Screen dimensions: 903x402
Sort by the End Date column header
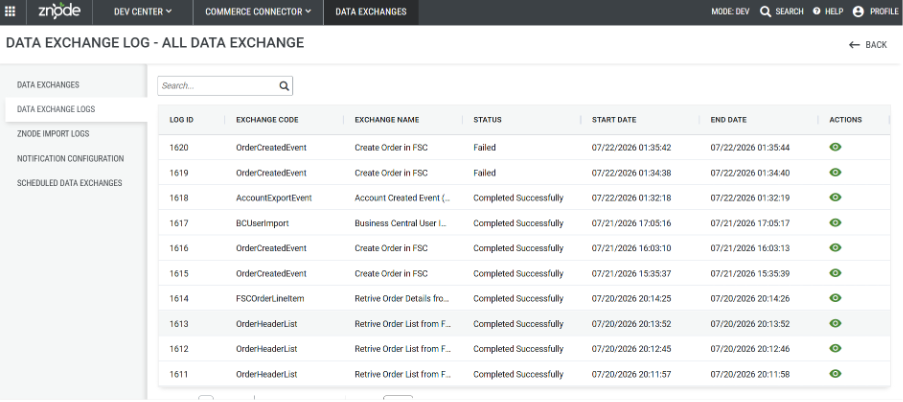729,120
